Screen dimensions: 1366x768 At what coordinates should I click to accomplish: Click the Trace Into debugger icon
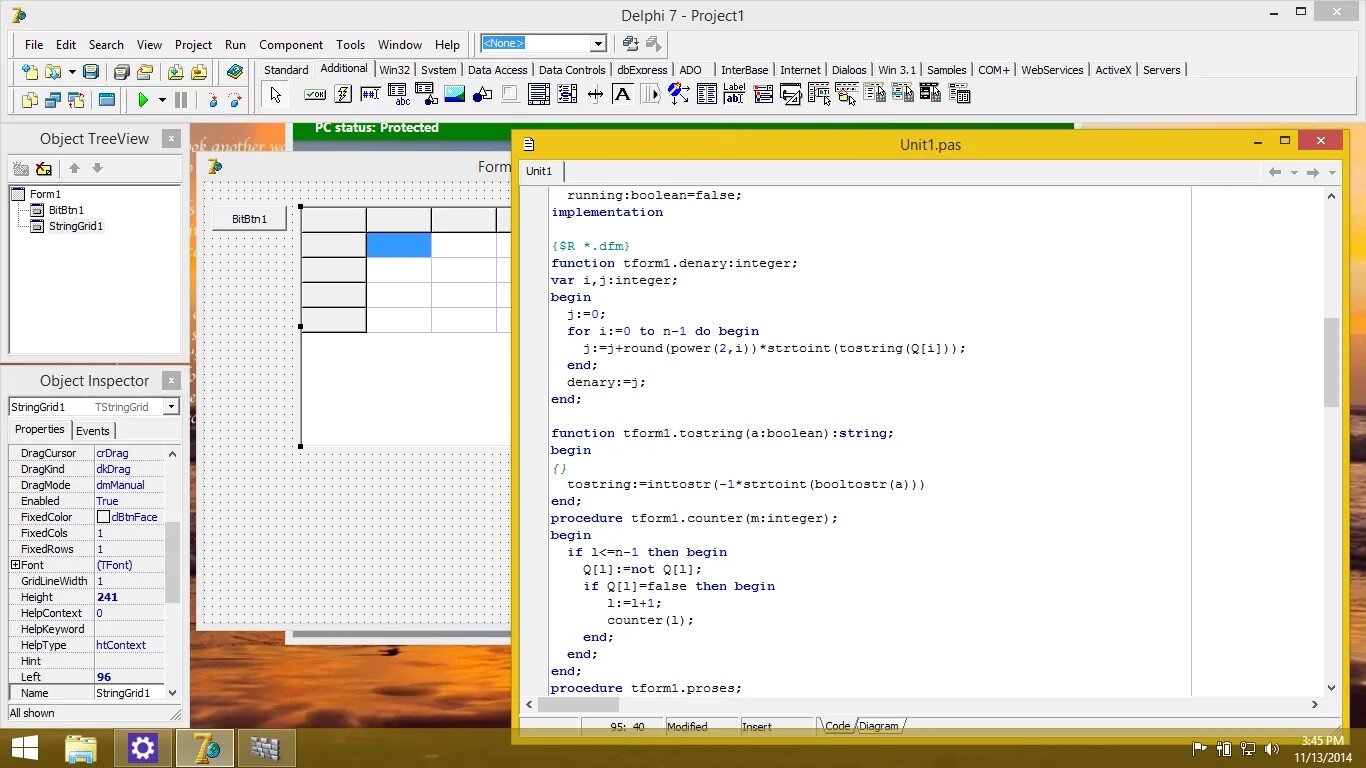tap(212, 100)
